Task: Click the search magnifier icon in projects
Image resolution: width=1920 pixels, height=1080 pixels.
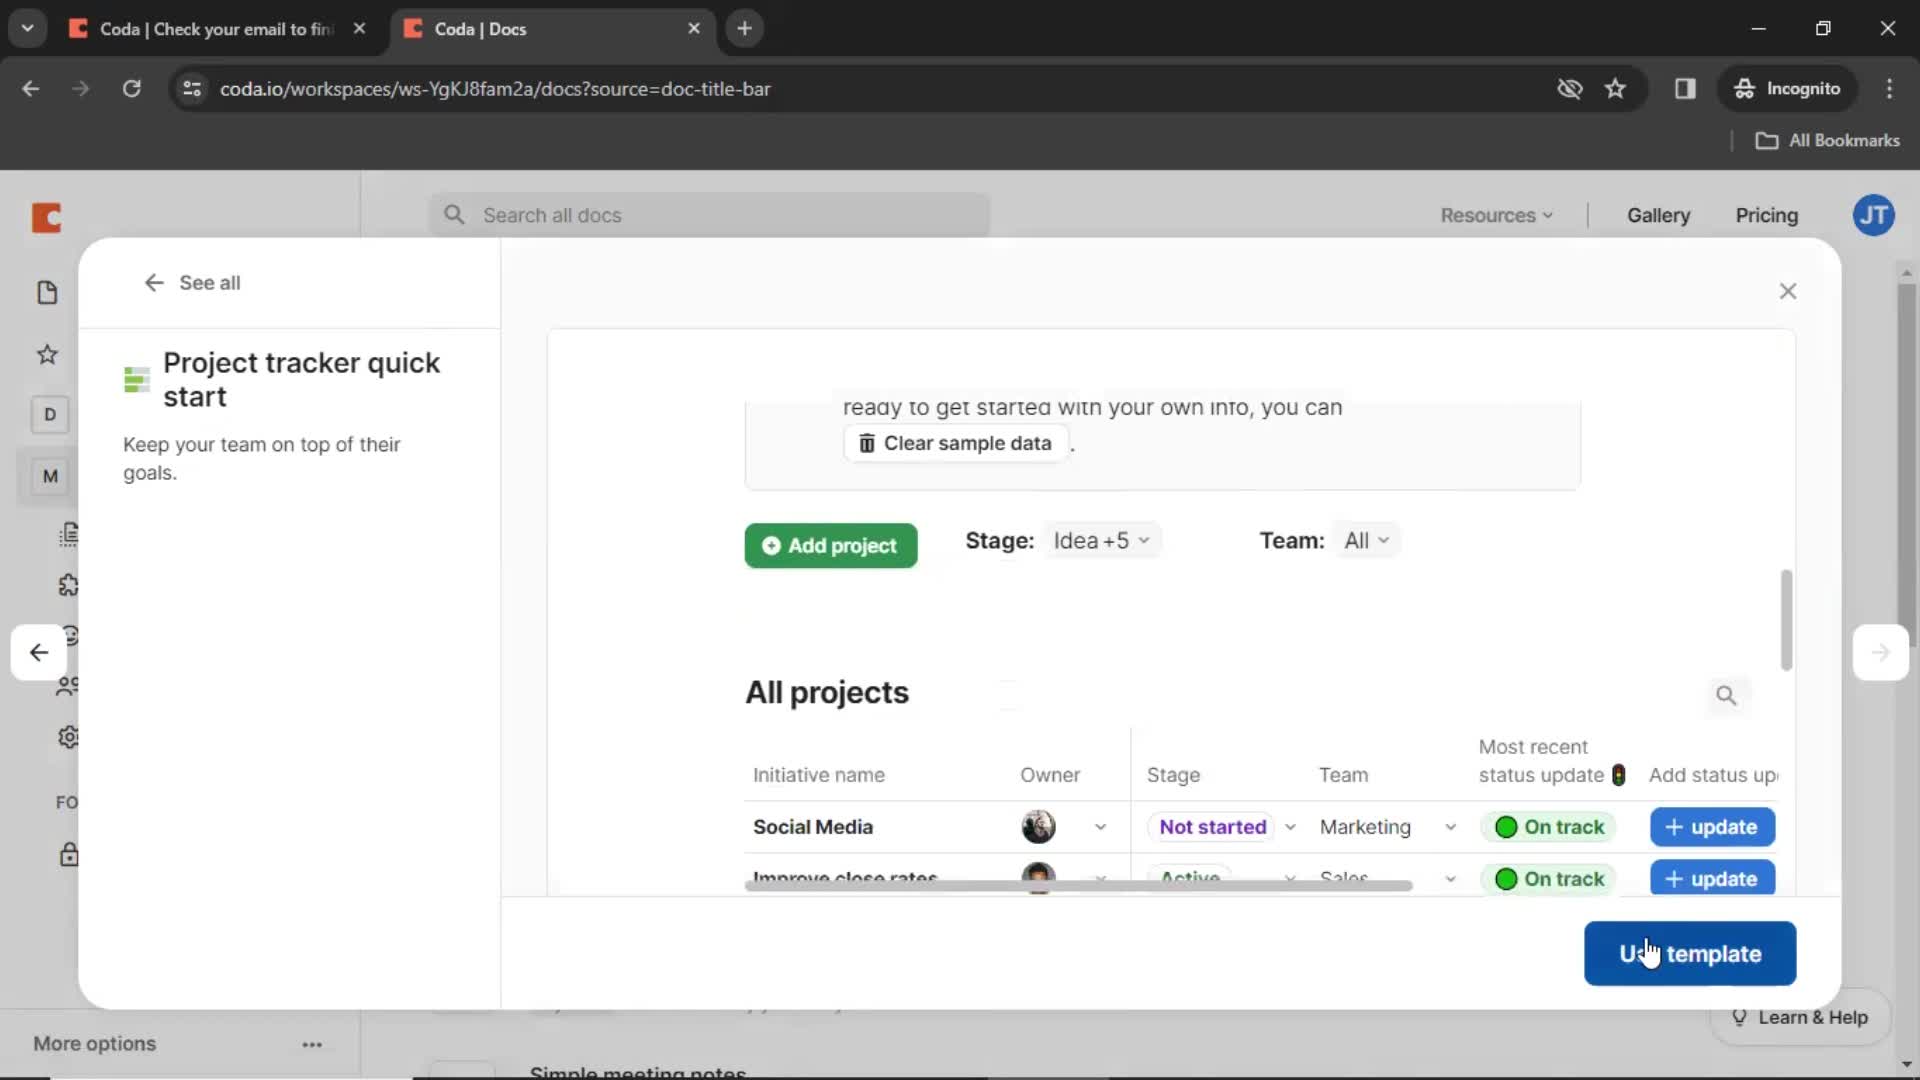Action: tap(1725, 695)
